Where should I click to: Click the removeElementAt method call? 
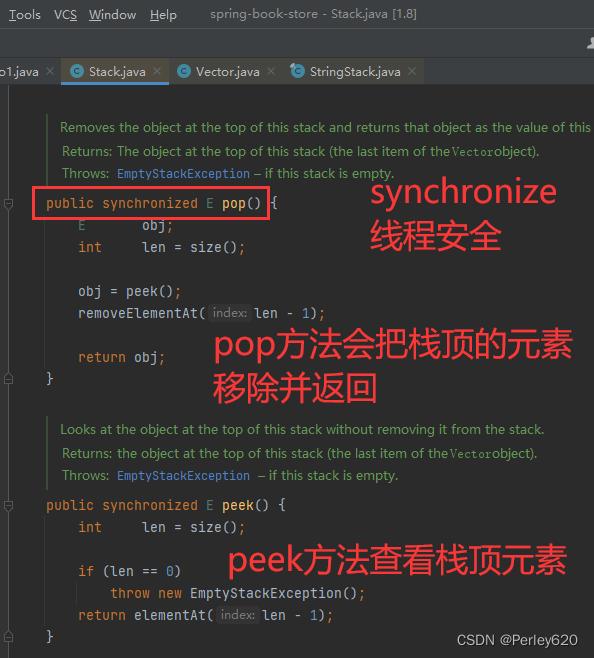pos(138,313)
